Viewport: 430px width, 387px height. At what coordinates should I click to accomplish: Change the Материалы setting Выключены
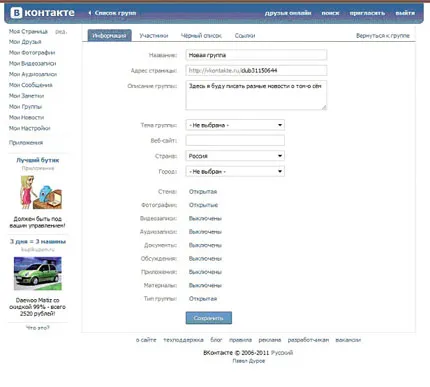click(x=205, y=285)
